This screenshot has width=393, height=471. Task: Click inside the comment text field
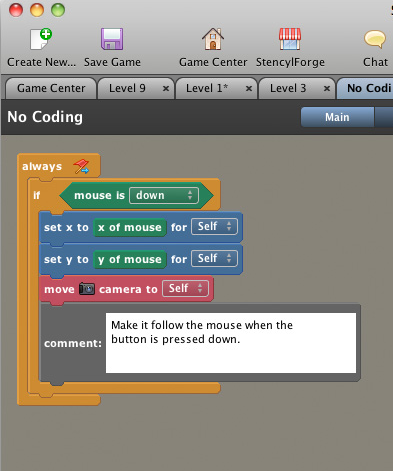click(x=231, y=343)
